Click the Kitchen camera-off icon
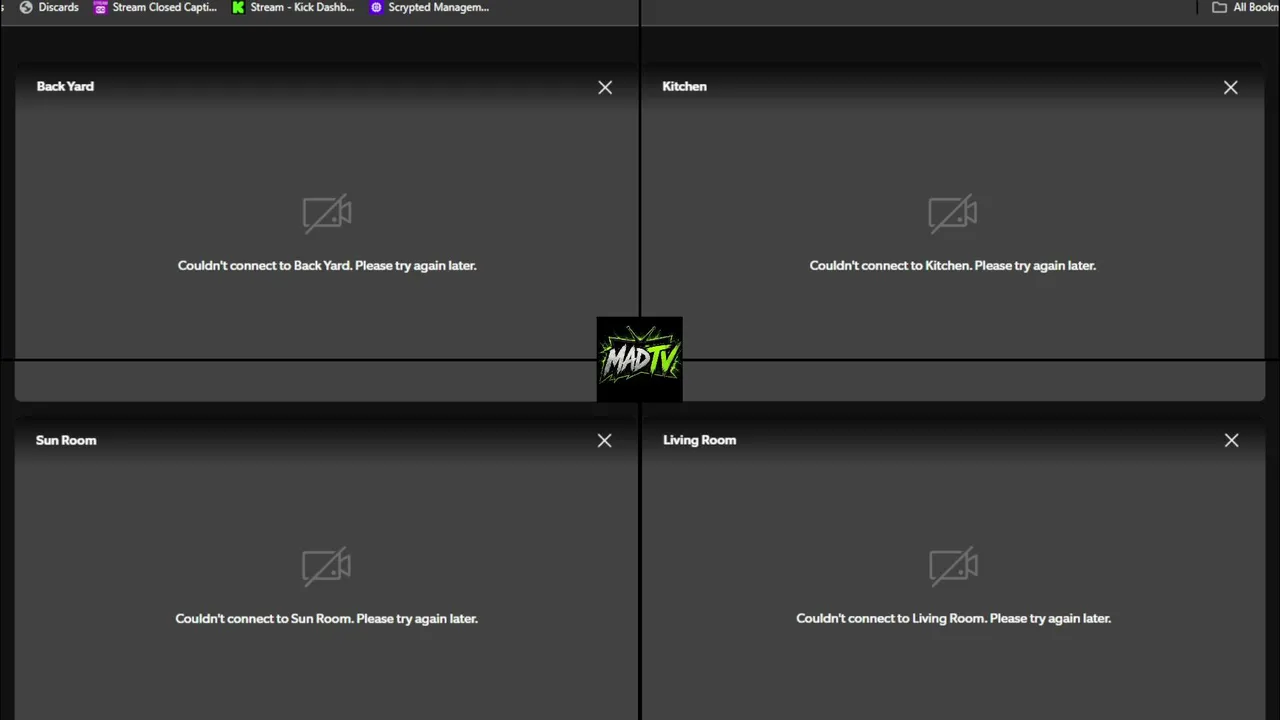 click(953, 213)
